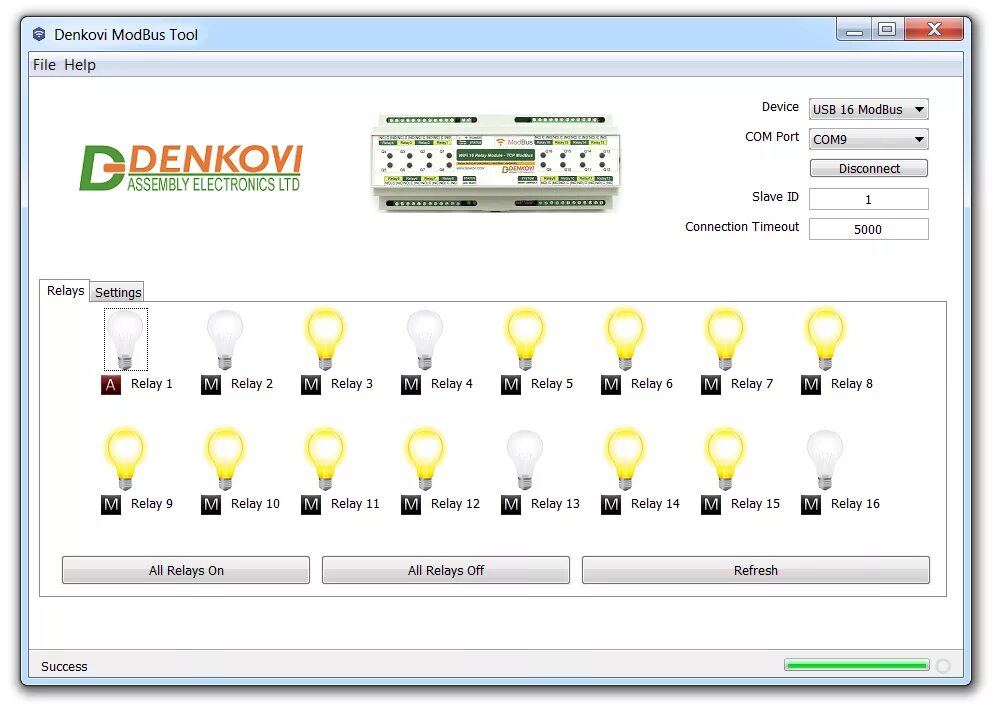
Task: Click the M mode icon for Relay 10
Action: tap(211, 505)
